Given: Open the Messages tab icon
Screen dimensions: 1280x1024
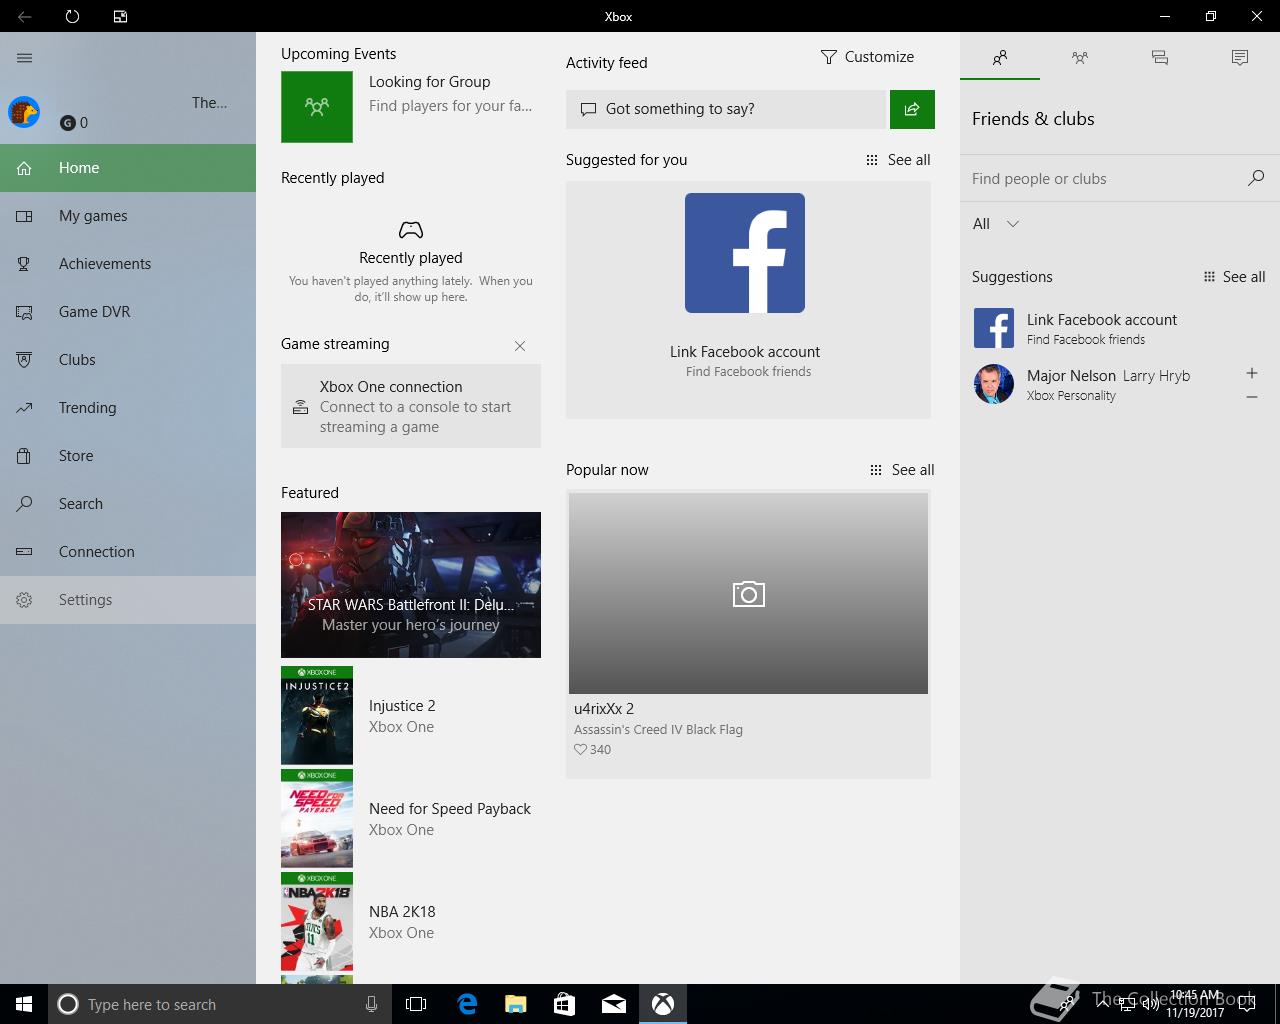Looking at the screenshot, I should coord(1160,58).
